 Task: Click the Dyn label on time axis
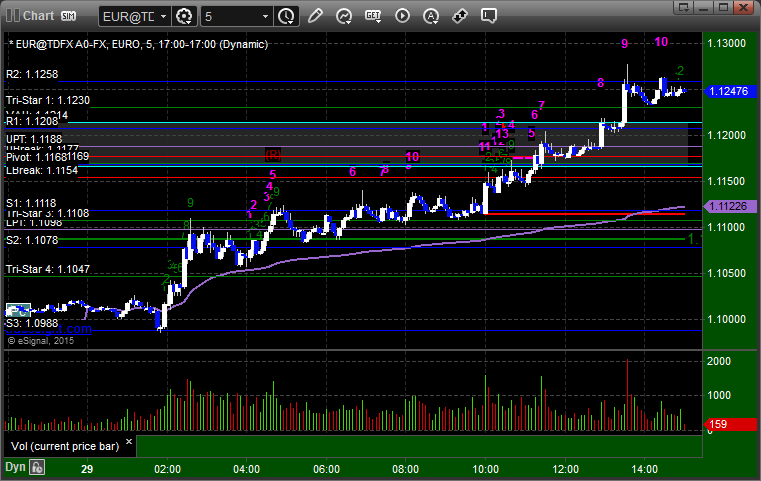[x=15, y=467]
